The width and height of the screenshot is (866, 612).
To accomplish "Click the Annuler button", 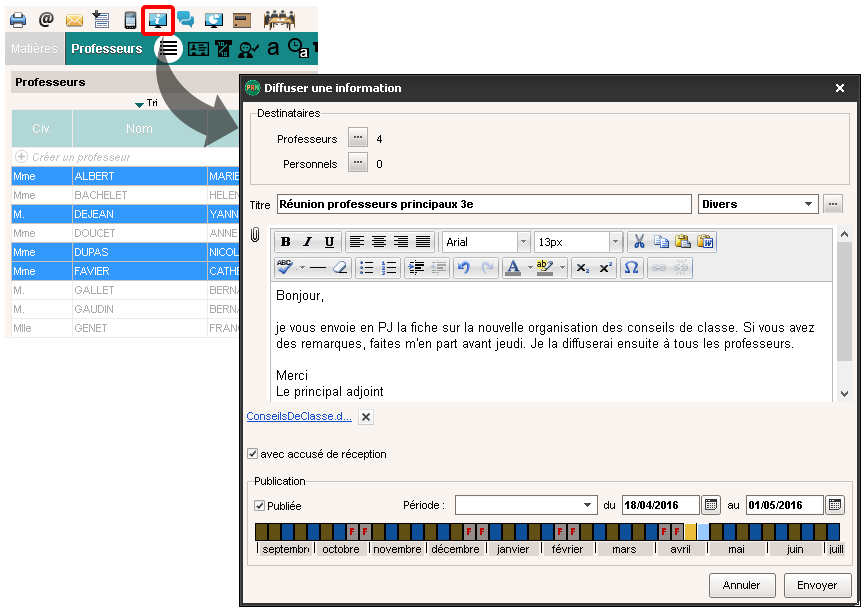I will (742, 585).
